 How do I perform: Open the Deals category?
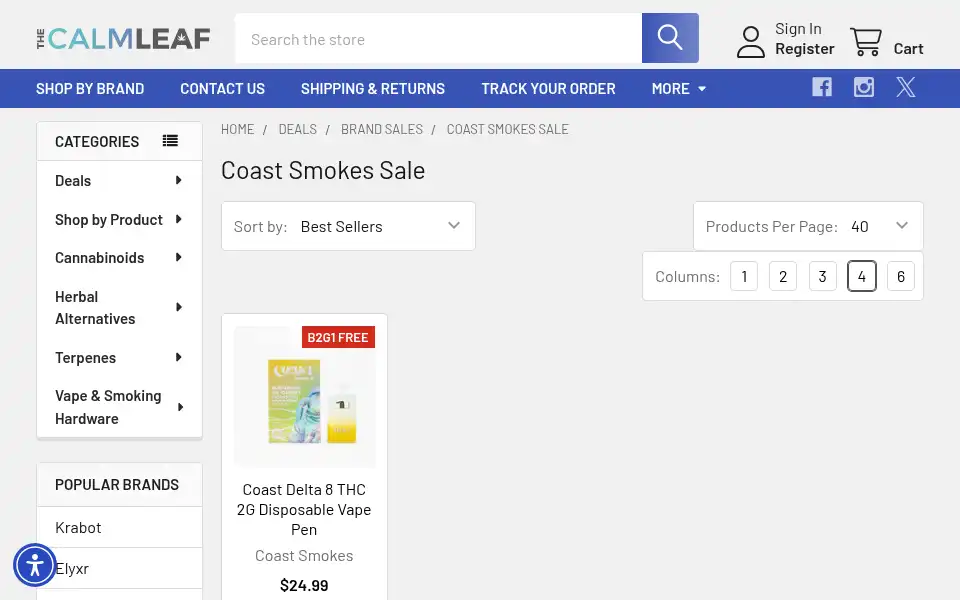(x=73, y=181)
